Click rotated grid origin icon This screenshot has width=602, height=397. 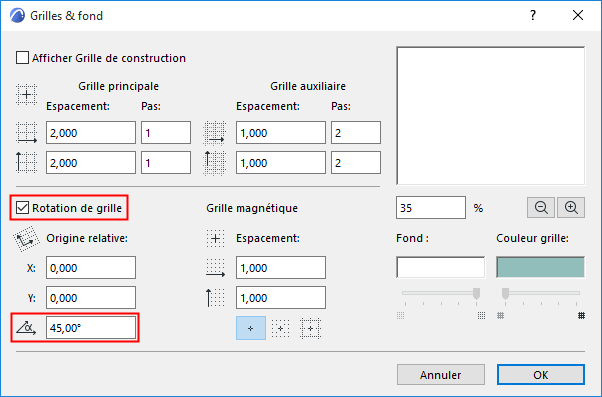point(26,239)
